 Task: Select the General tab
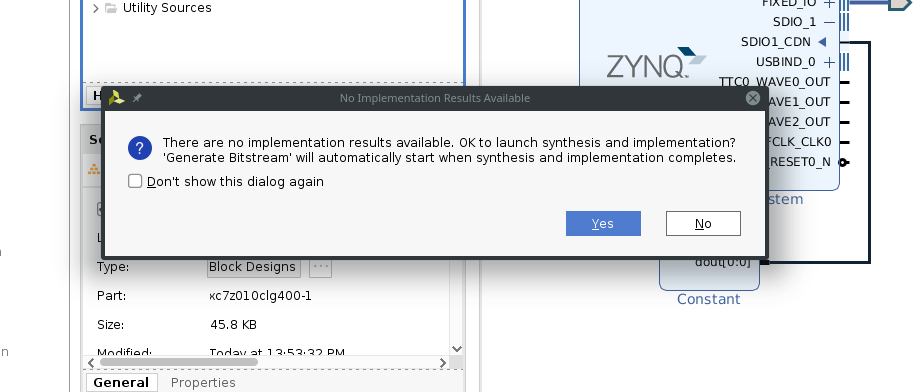point(121,383)
